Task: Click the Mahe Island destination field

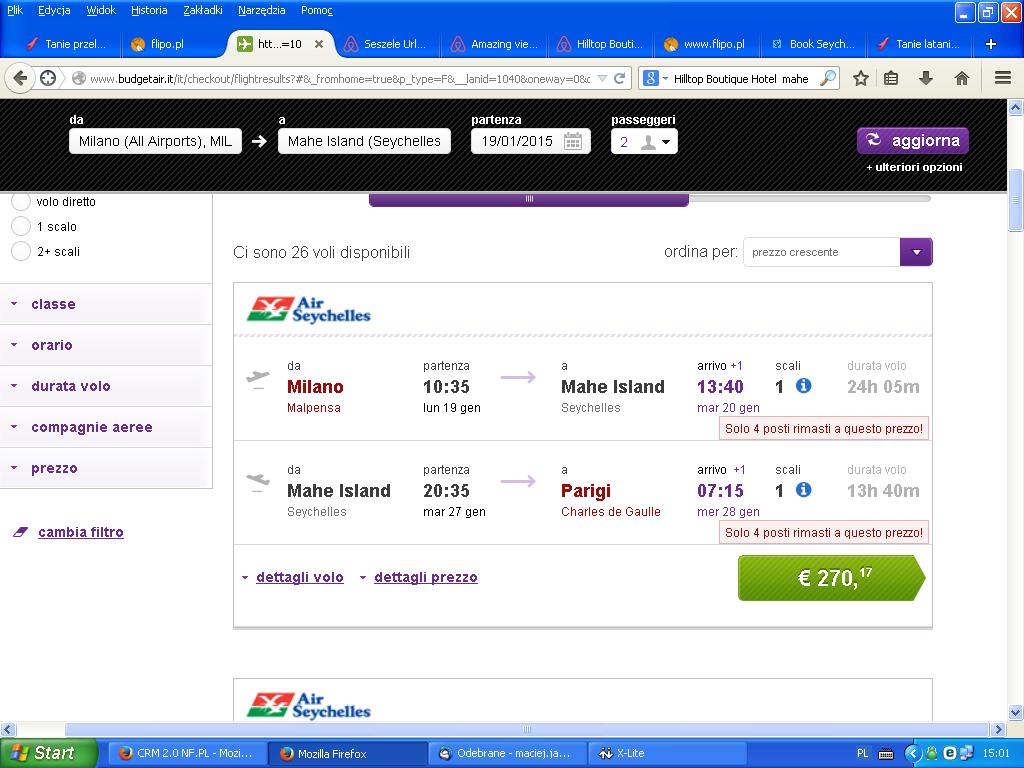Action: (x=364, y=141)
